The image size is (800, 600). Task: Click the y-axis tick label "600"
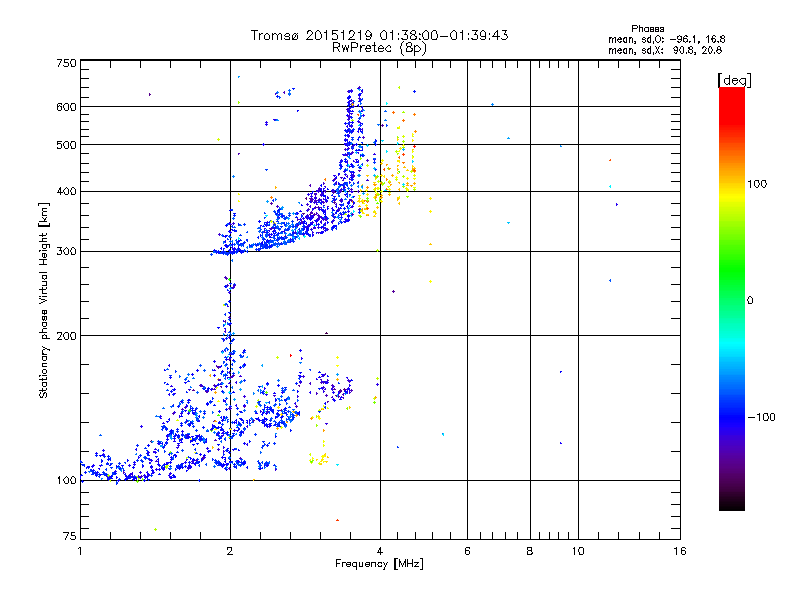(x=66, y=107)
